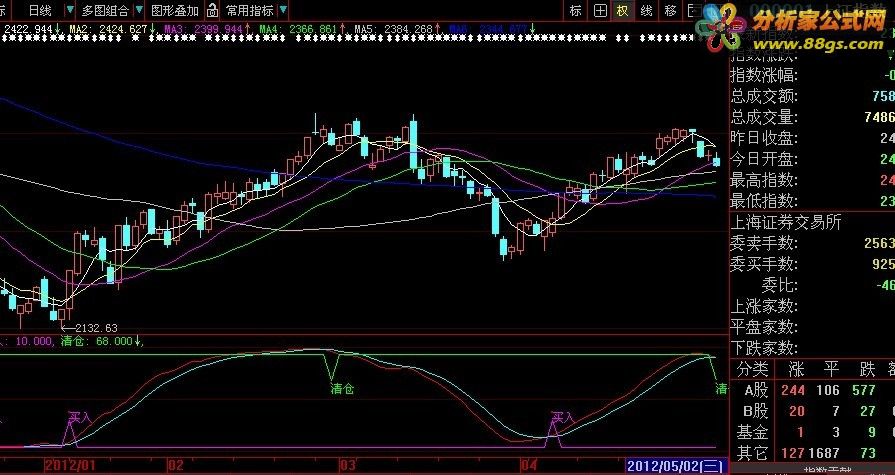The width and height of the screenshot is (895, 475).
Task: Open the dropdown arrow next to 多图组合
Action: tap(139, 10)
